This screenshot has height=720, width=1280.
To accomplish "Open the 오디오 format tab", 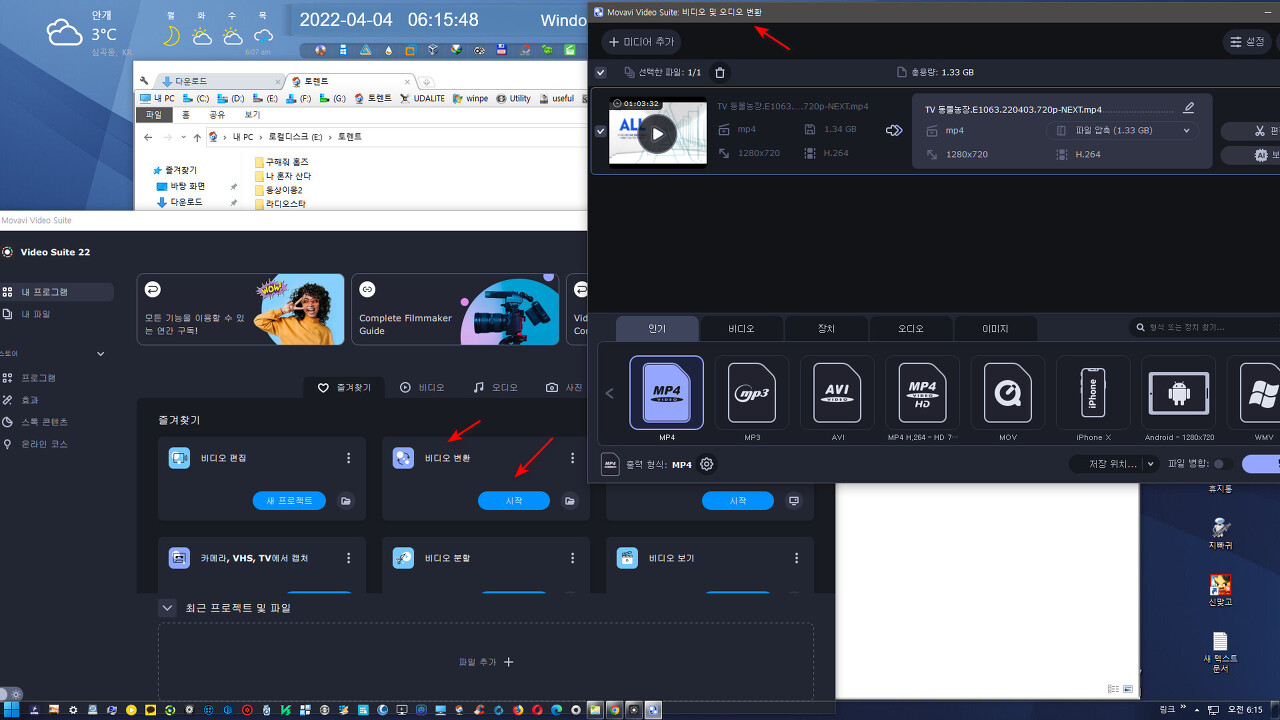I will [x=910, y=328].
